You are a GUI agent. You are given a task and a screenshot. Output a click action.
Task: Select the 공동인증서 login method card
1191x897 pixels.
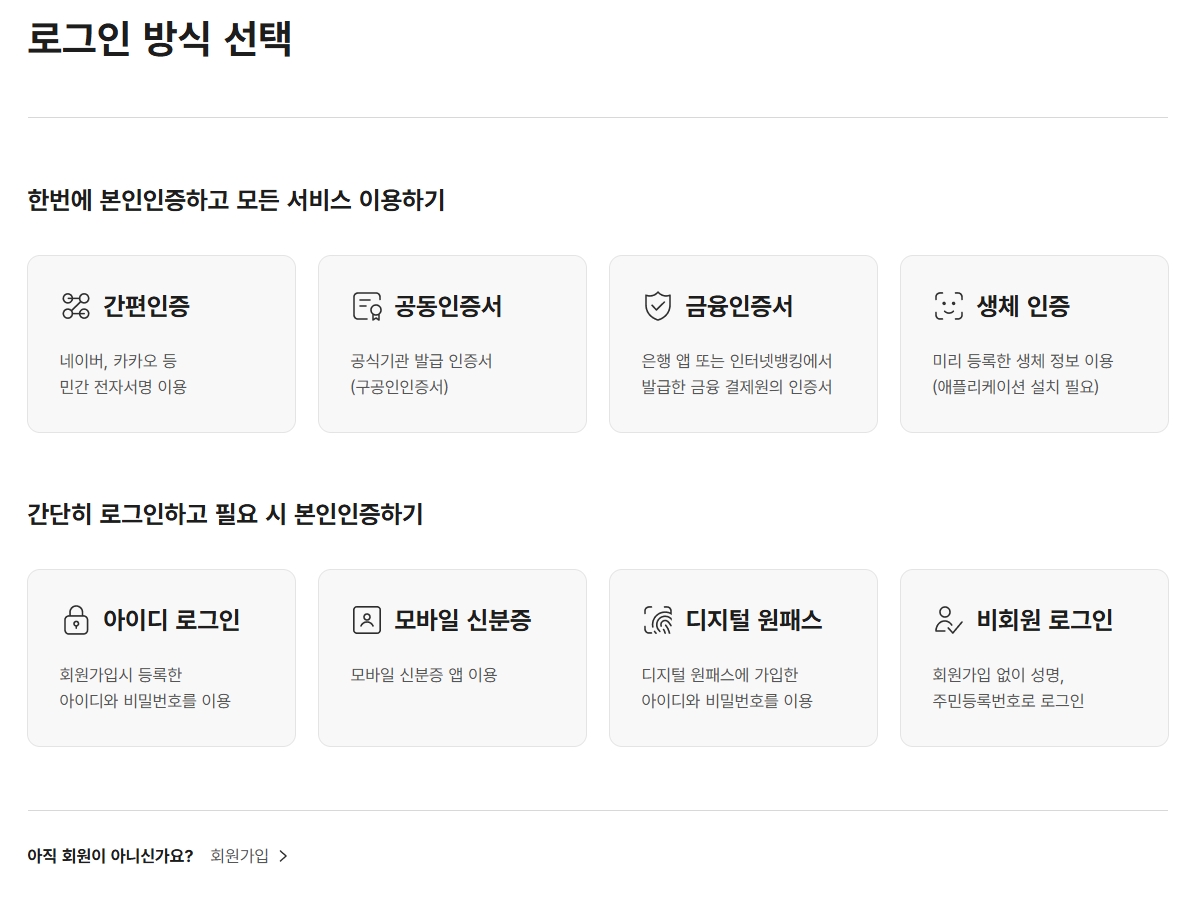(x=452, y=344)
